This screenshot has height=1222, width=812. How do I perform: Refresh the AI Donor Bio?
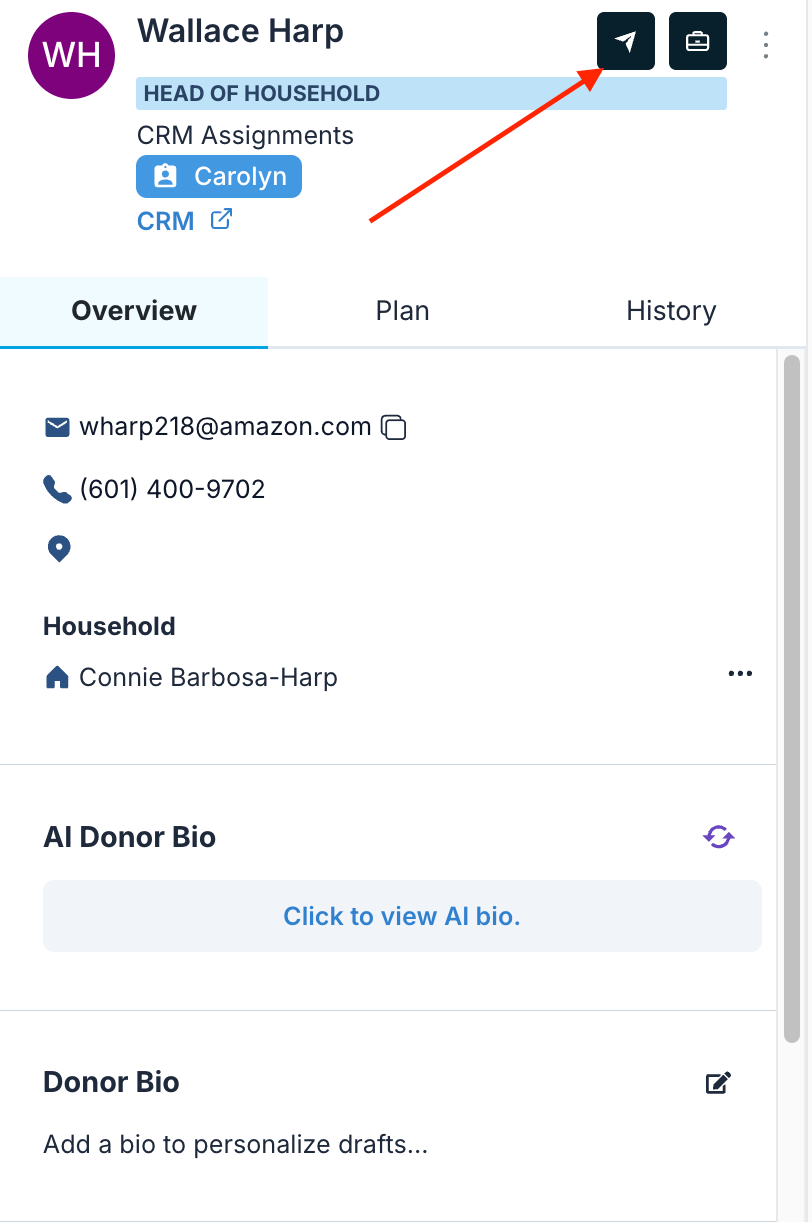(719, 837)
